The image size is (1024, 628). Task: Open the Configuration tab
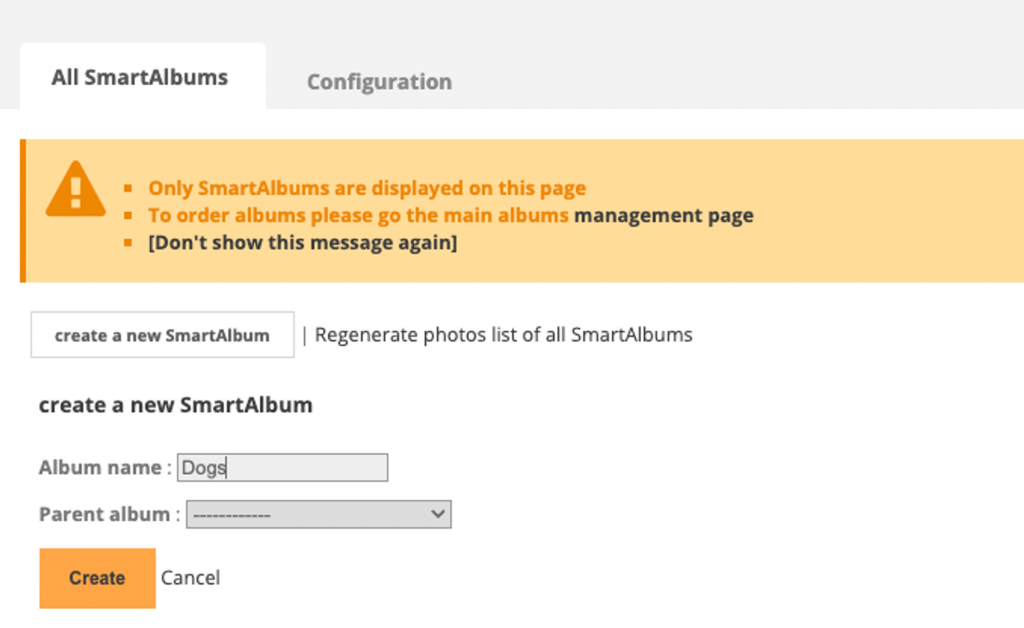379,82
